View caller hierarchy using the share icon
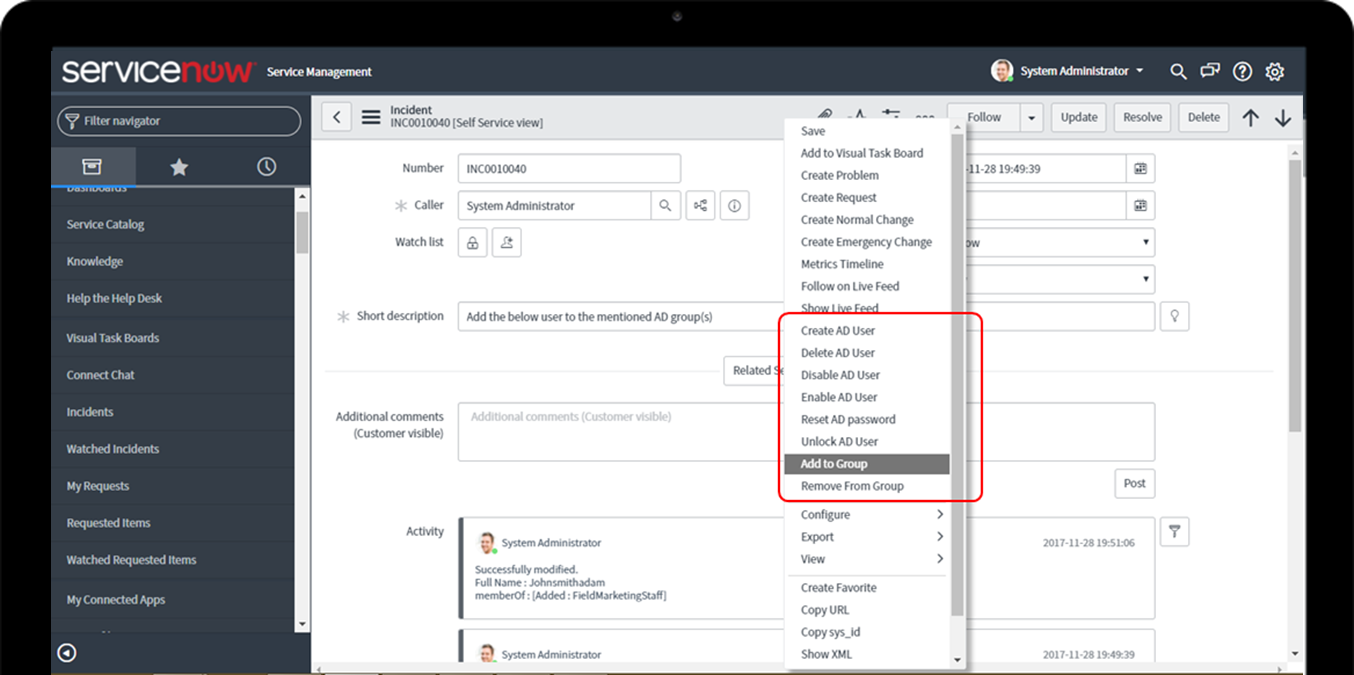The height and width of the screenshot is (675, 1354). click(700, 205)
